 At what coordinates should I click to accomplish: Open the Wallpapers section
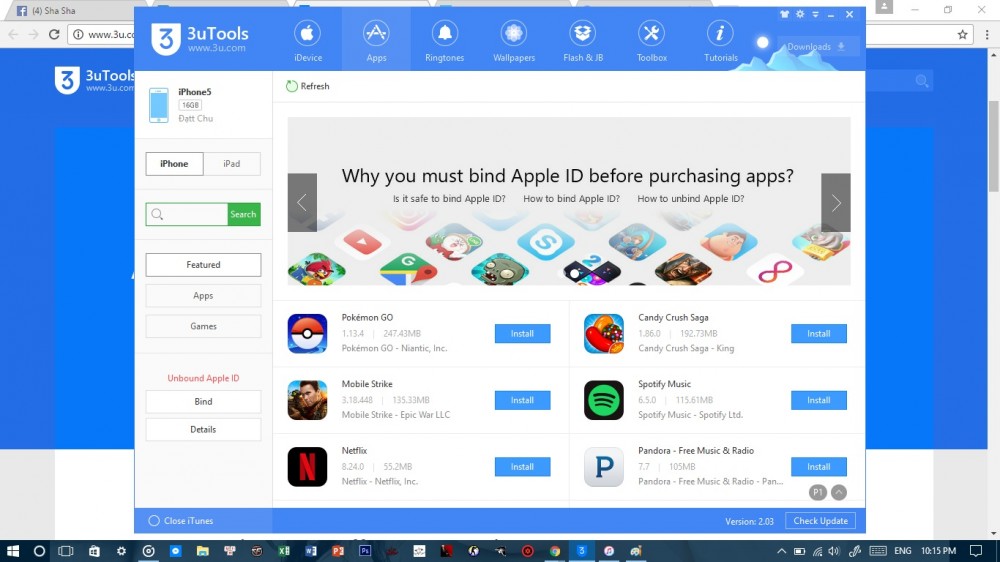tap(513, 40)
